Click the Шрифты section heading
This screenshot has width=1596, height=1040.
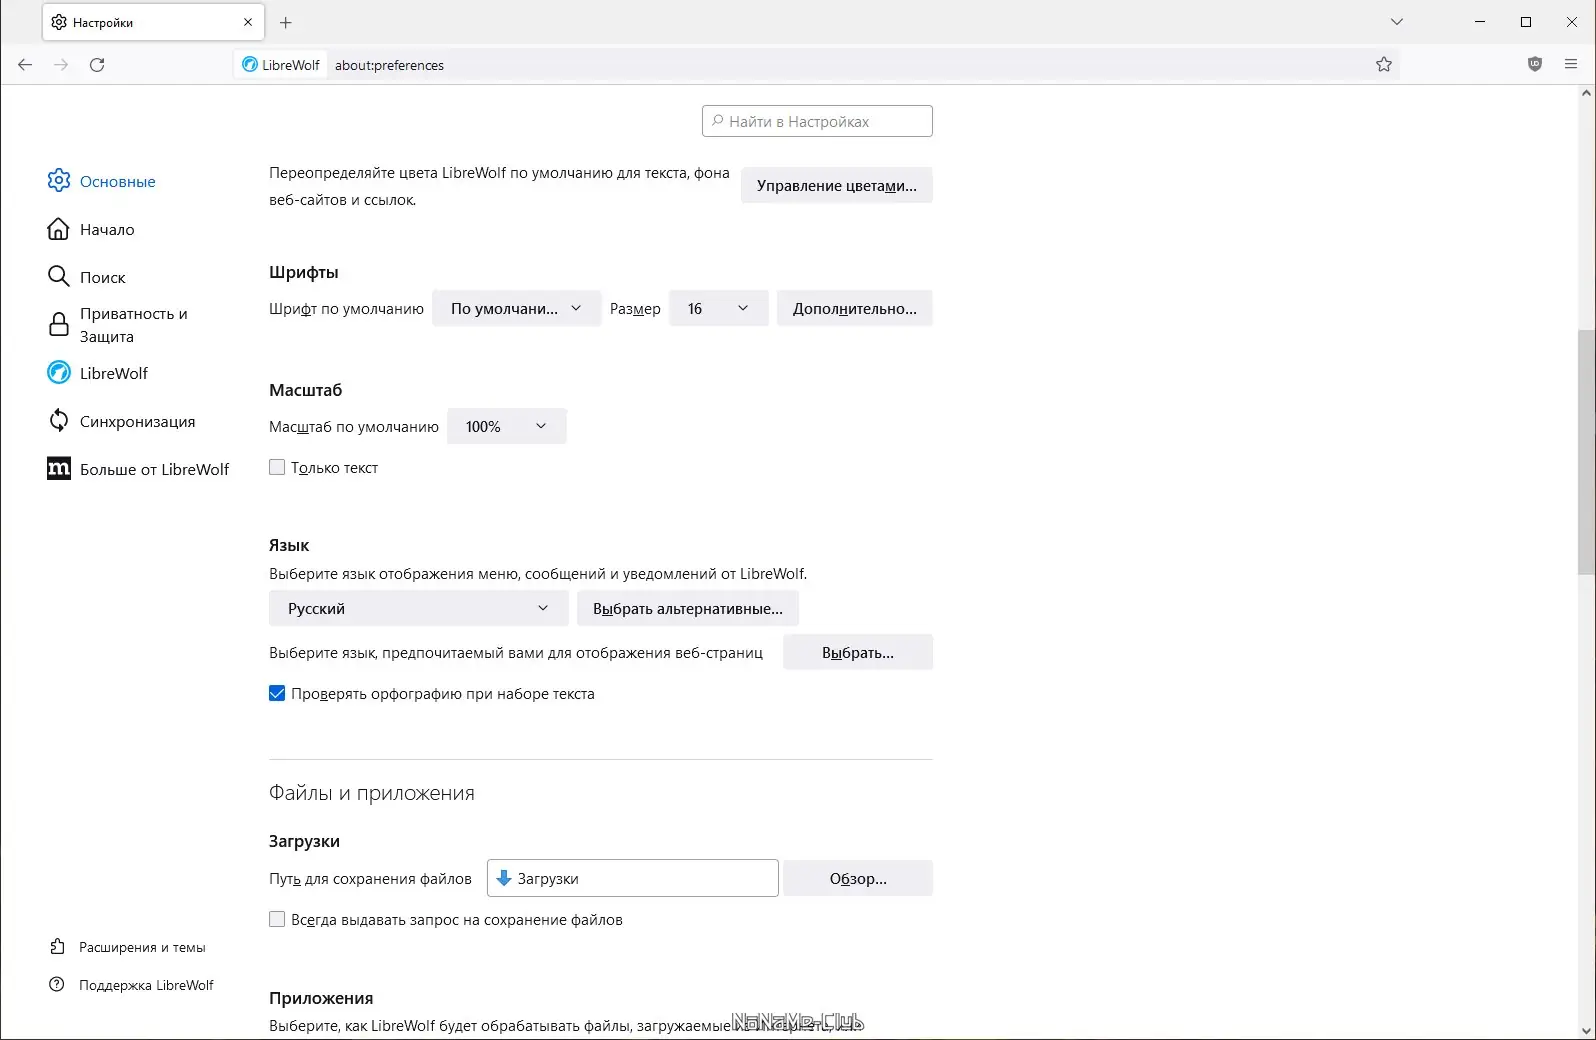pyautogui.click(x=304, y=272)
